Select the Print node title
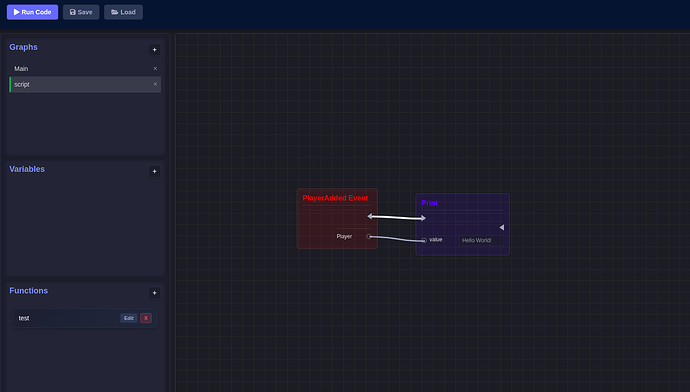Image resolution: width=690 pixels, height=392 pixels. pyautogui.click(x=429, y=203)
